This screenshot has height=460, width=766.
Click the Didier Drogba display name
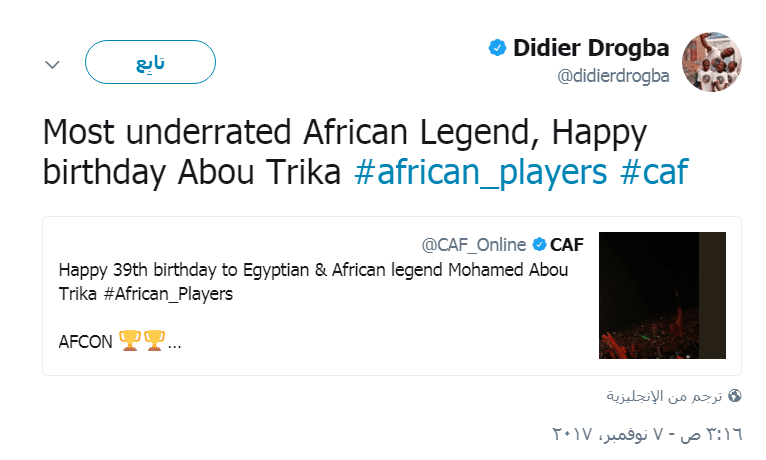coord(591,48)
